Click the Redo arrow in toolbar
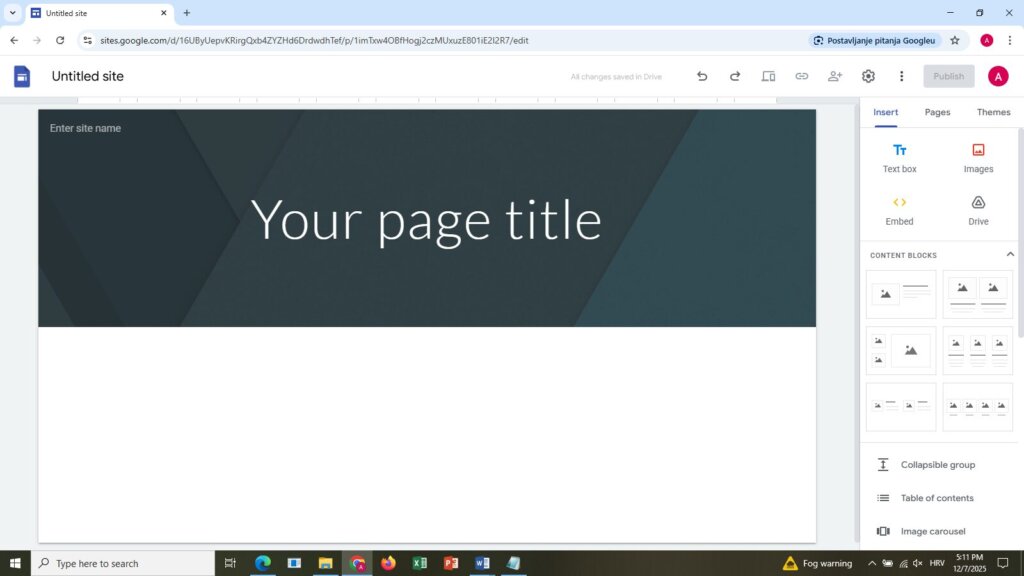The image size is (1024, 576). (x=735, y=76)
